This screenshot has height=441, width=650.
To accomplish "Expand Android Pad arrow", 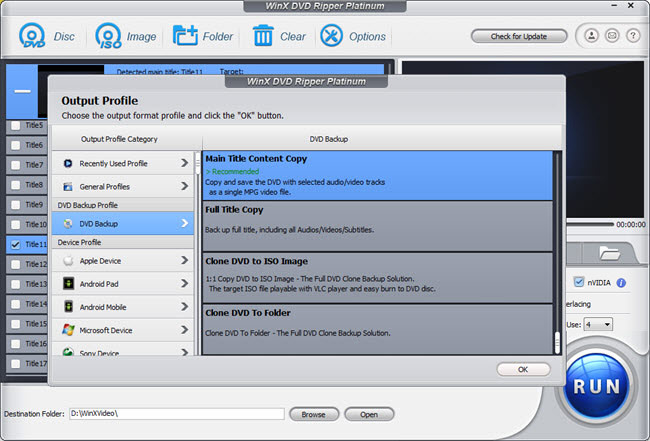I will [185, 284].
